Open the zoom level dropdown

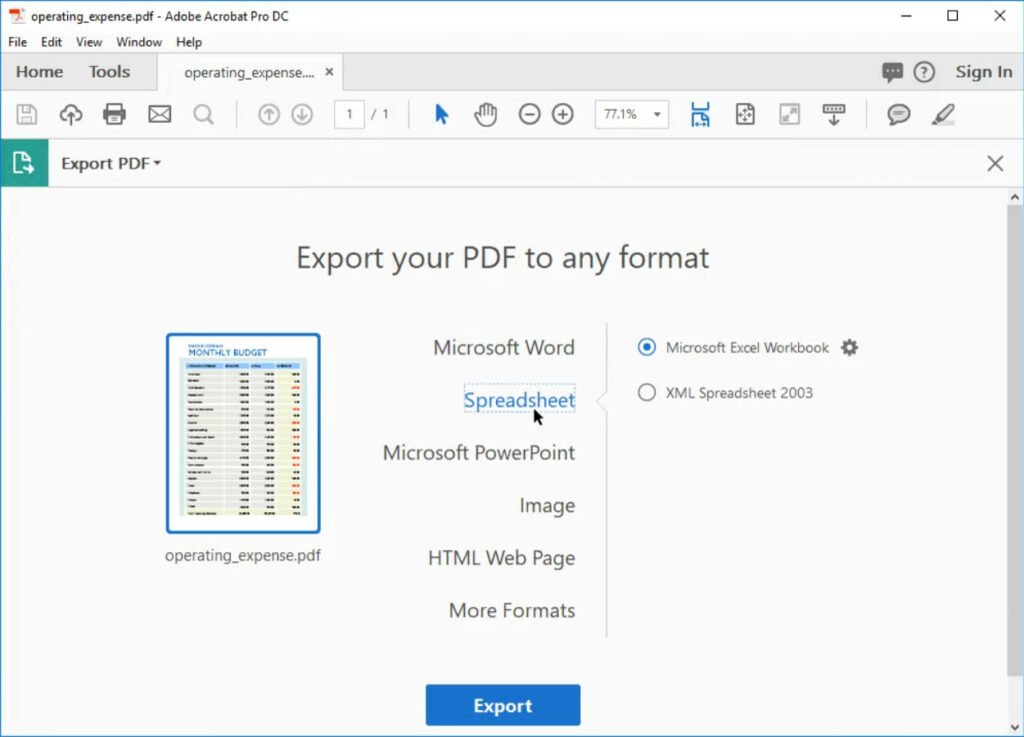(x=655, y=114)
